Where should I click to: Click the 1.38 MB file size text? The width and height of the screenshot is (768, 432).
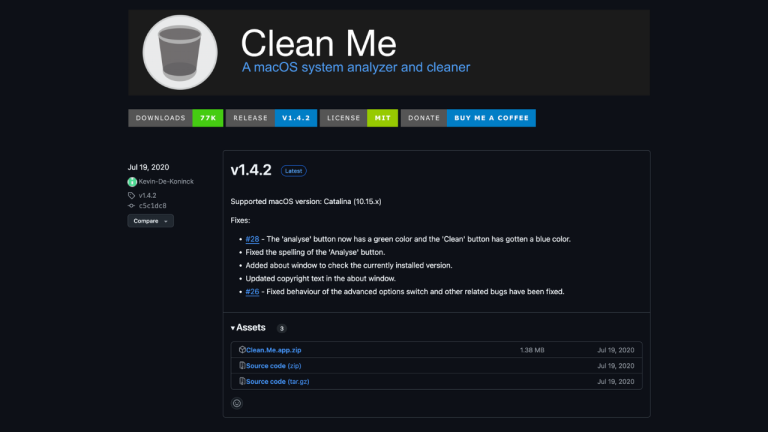[x=532, y=350]
